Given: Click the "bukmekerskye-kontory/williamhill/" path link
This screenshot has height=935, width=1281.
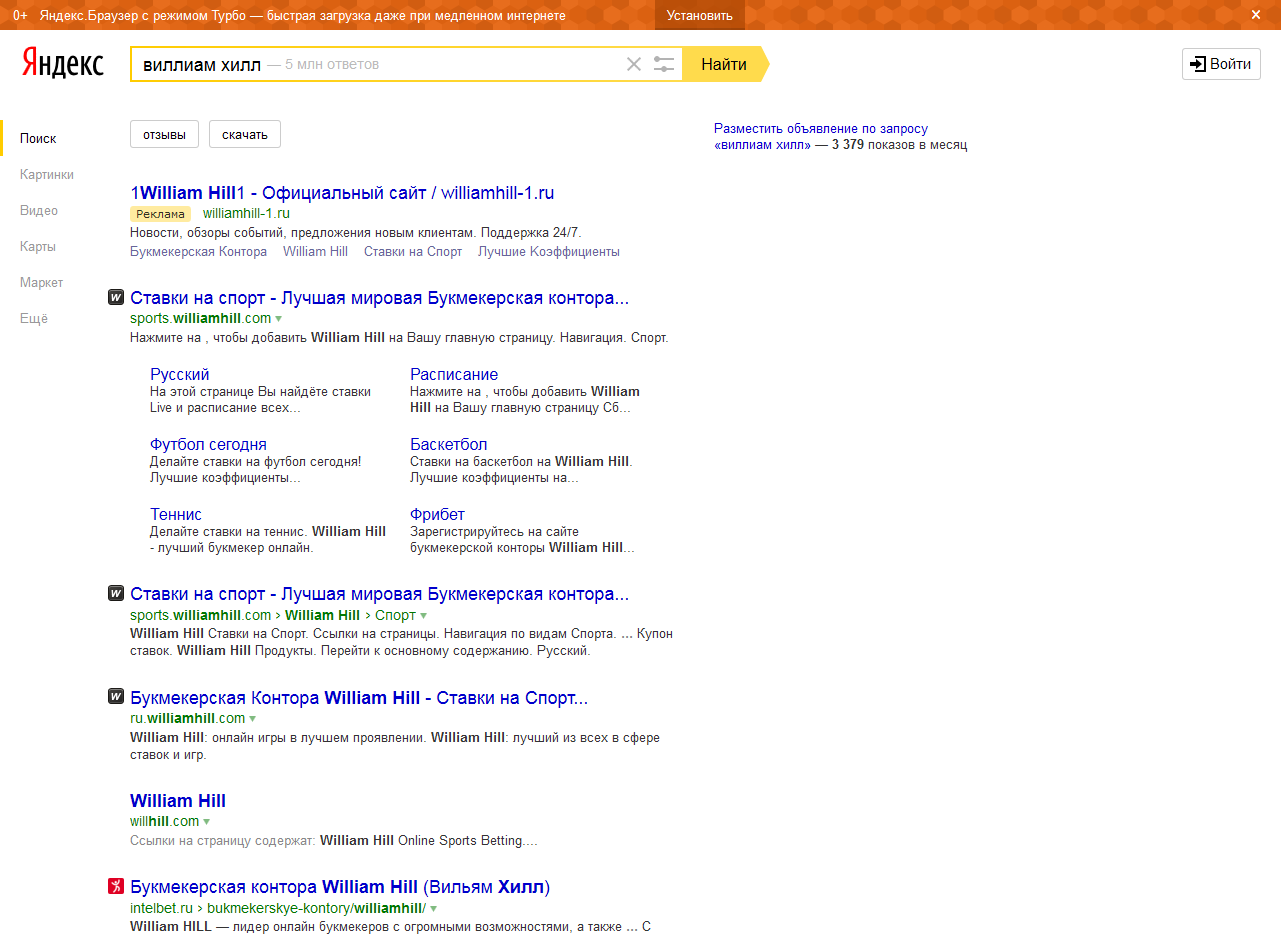Looking at the screenshot, I should point(316,908).
